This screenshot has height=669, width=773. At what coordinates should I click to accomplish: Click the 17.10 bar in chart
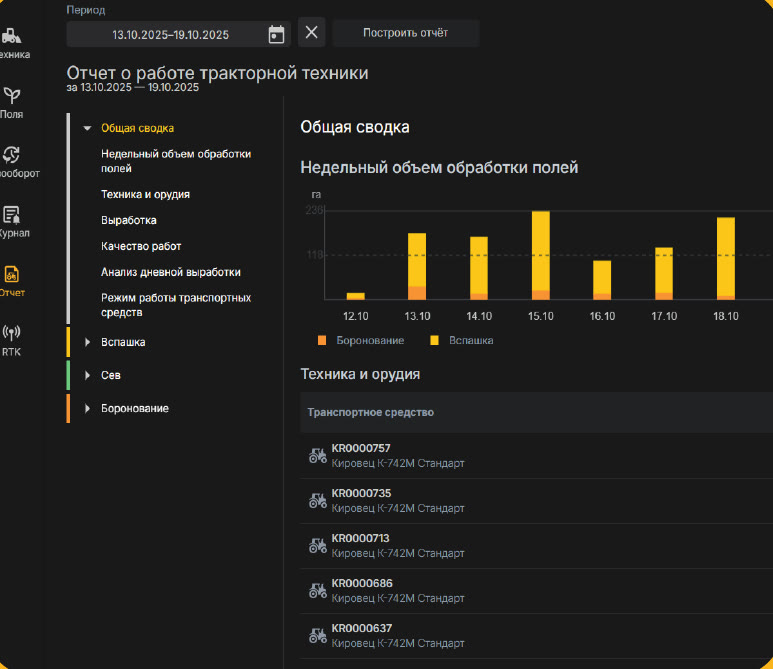(664, 274)
